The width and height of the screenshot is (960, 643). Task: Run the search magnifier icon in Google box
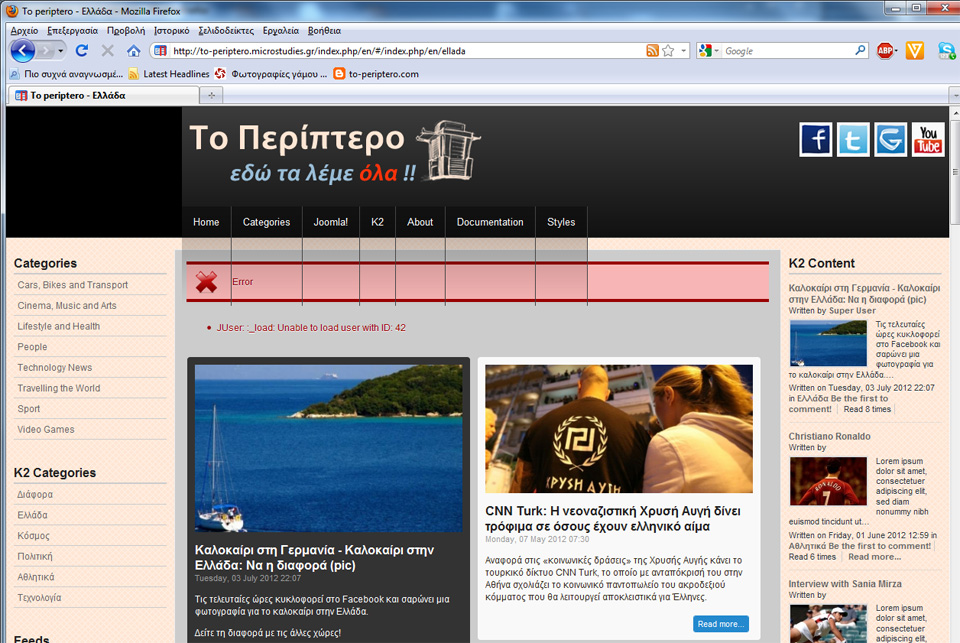click(x=860, y=50)
